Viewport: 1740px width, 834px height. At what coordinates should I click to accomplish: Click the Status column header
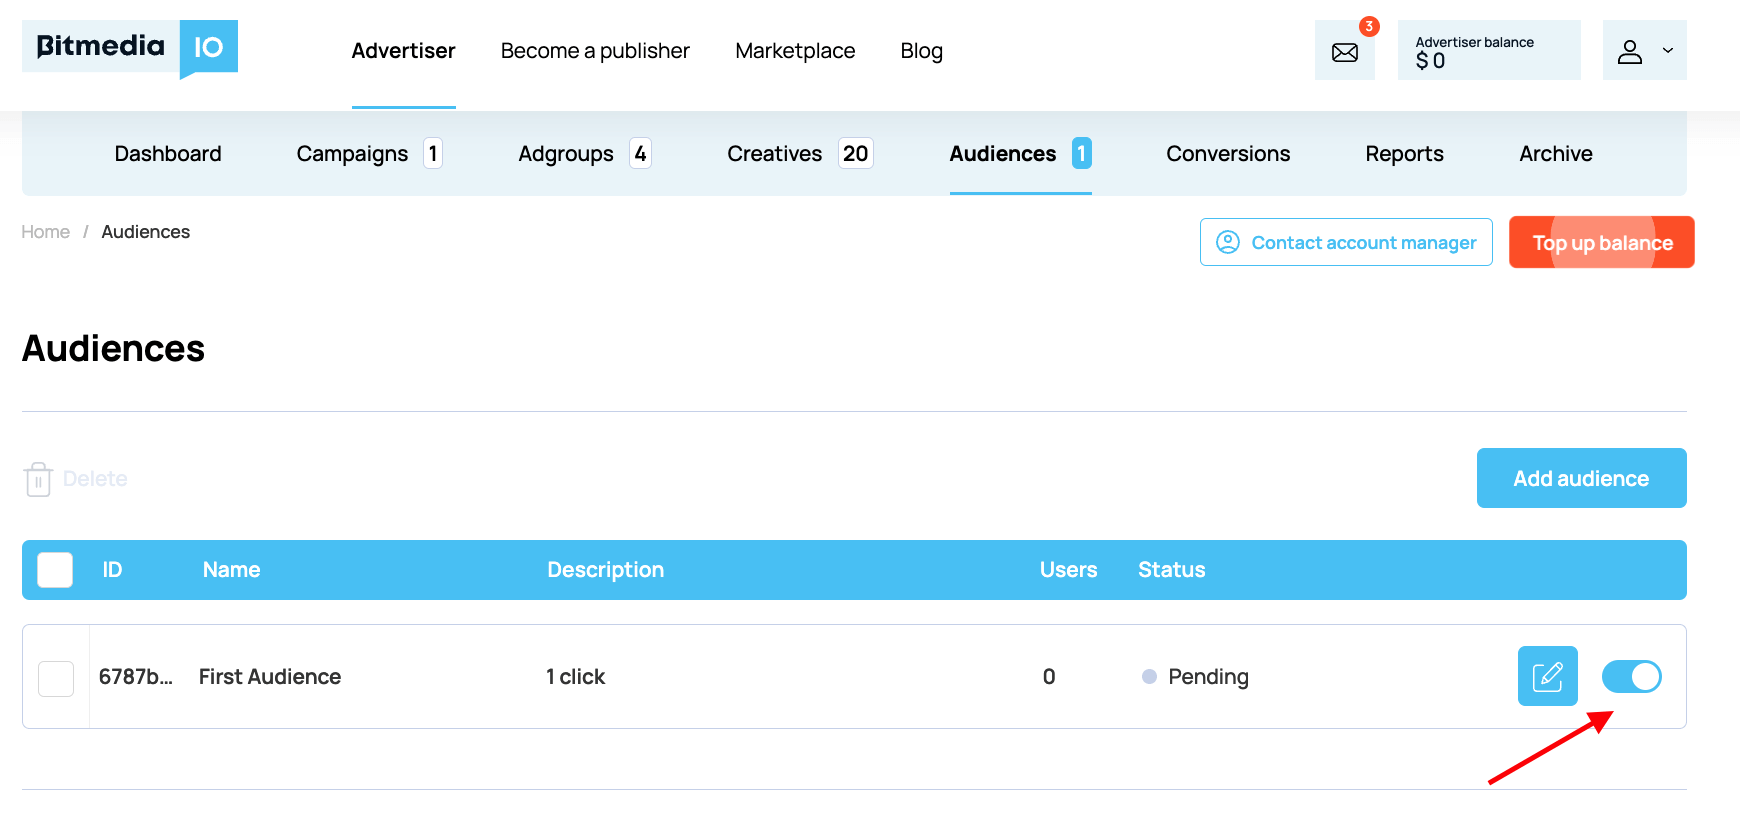pos(1171,570)
